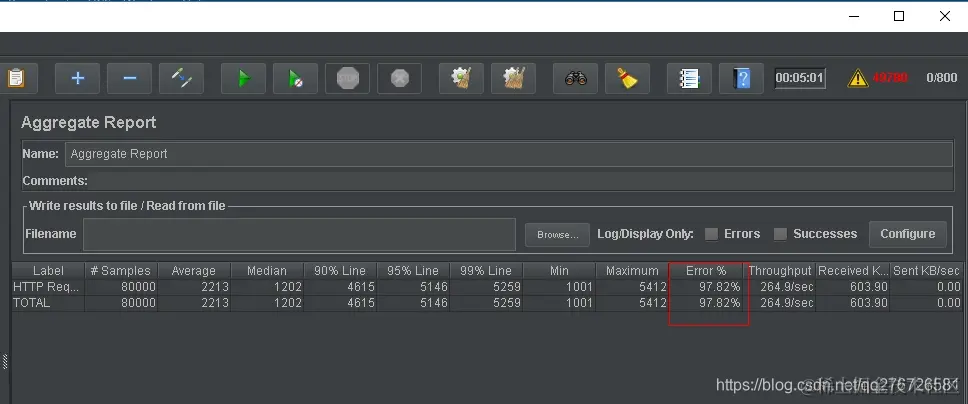Click the yellow warning triangle icon

[858, 78]
